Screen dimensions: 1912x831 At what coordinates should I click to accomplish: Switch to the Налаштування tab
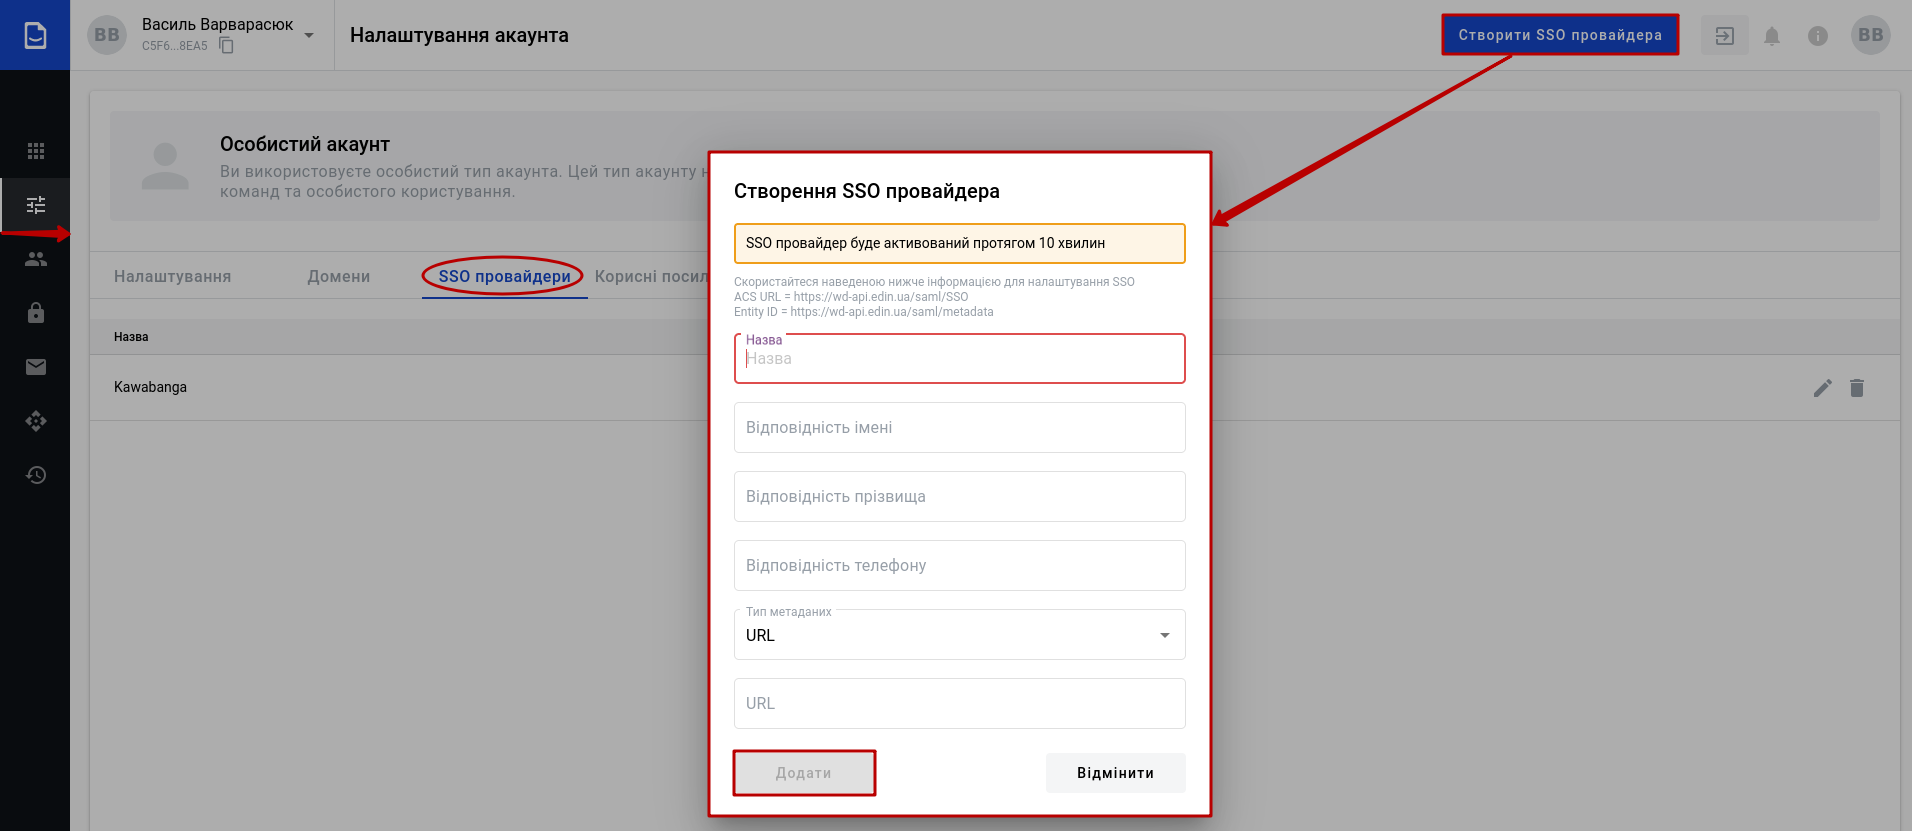172,277
